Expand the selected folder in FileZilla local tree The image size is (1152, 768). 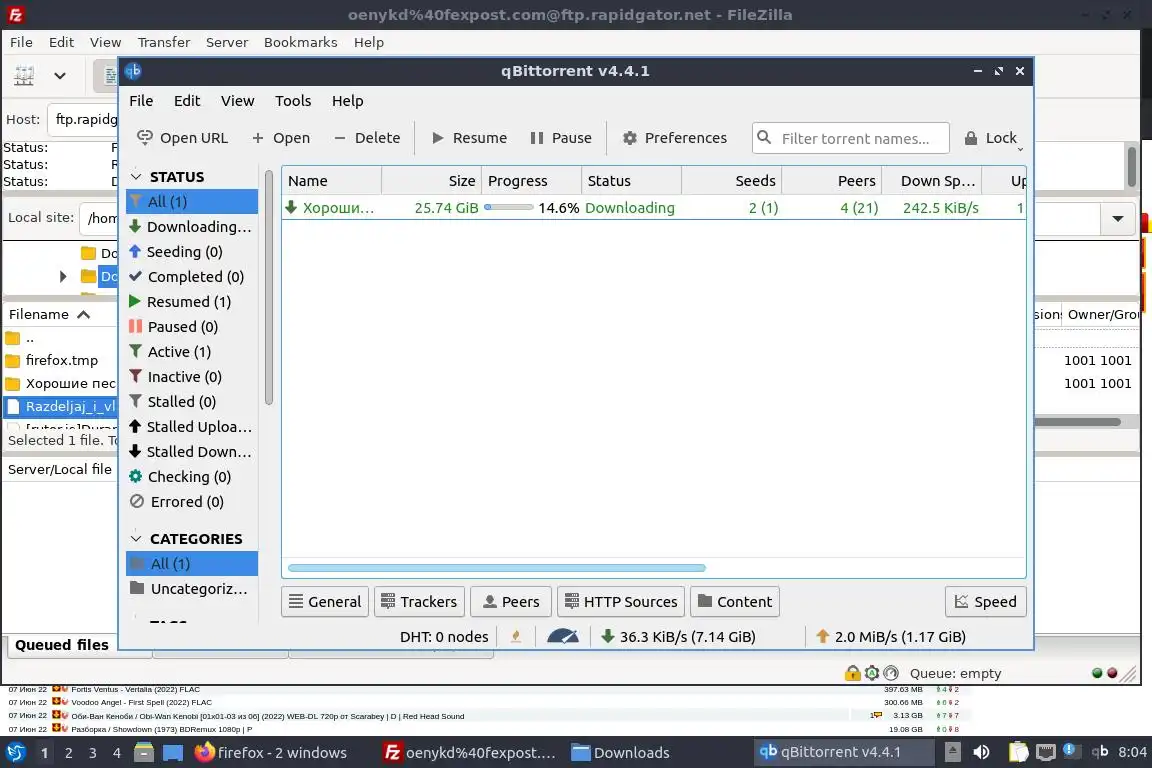[62, 276]
